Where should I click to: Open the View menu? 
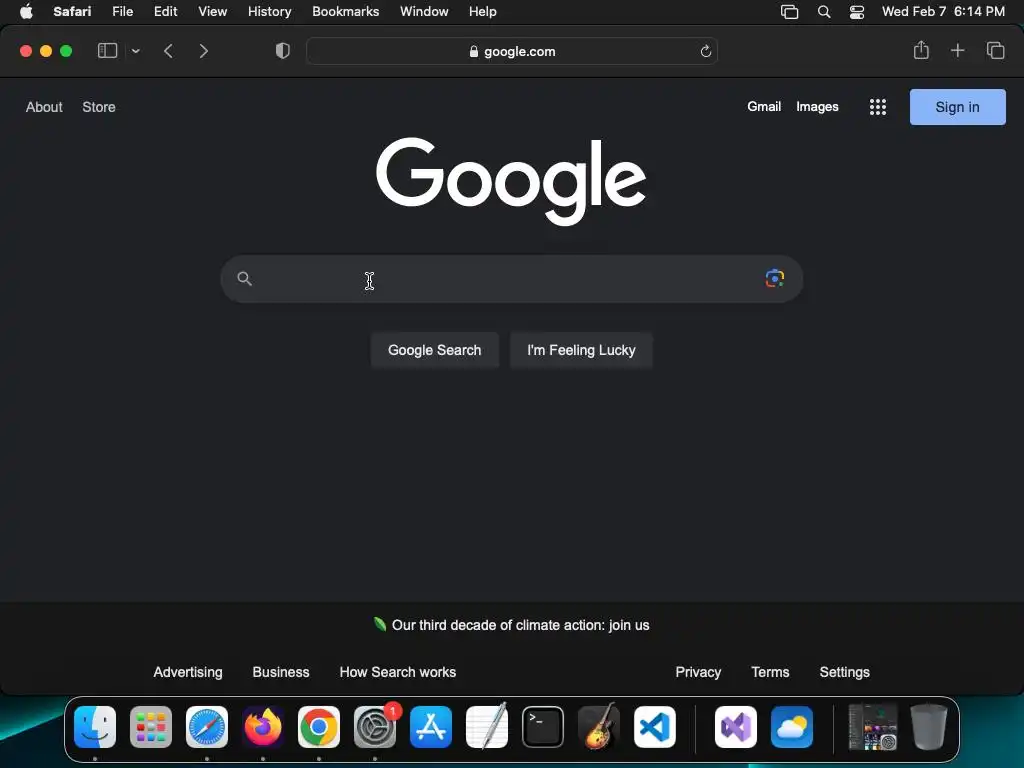(212, 12)
